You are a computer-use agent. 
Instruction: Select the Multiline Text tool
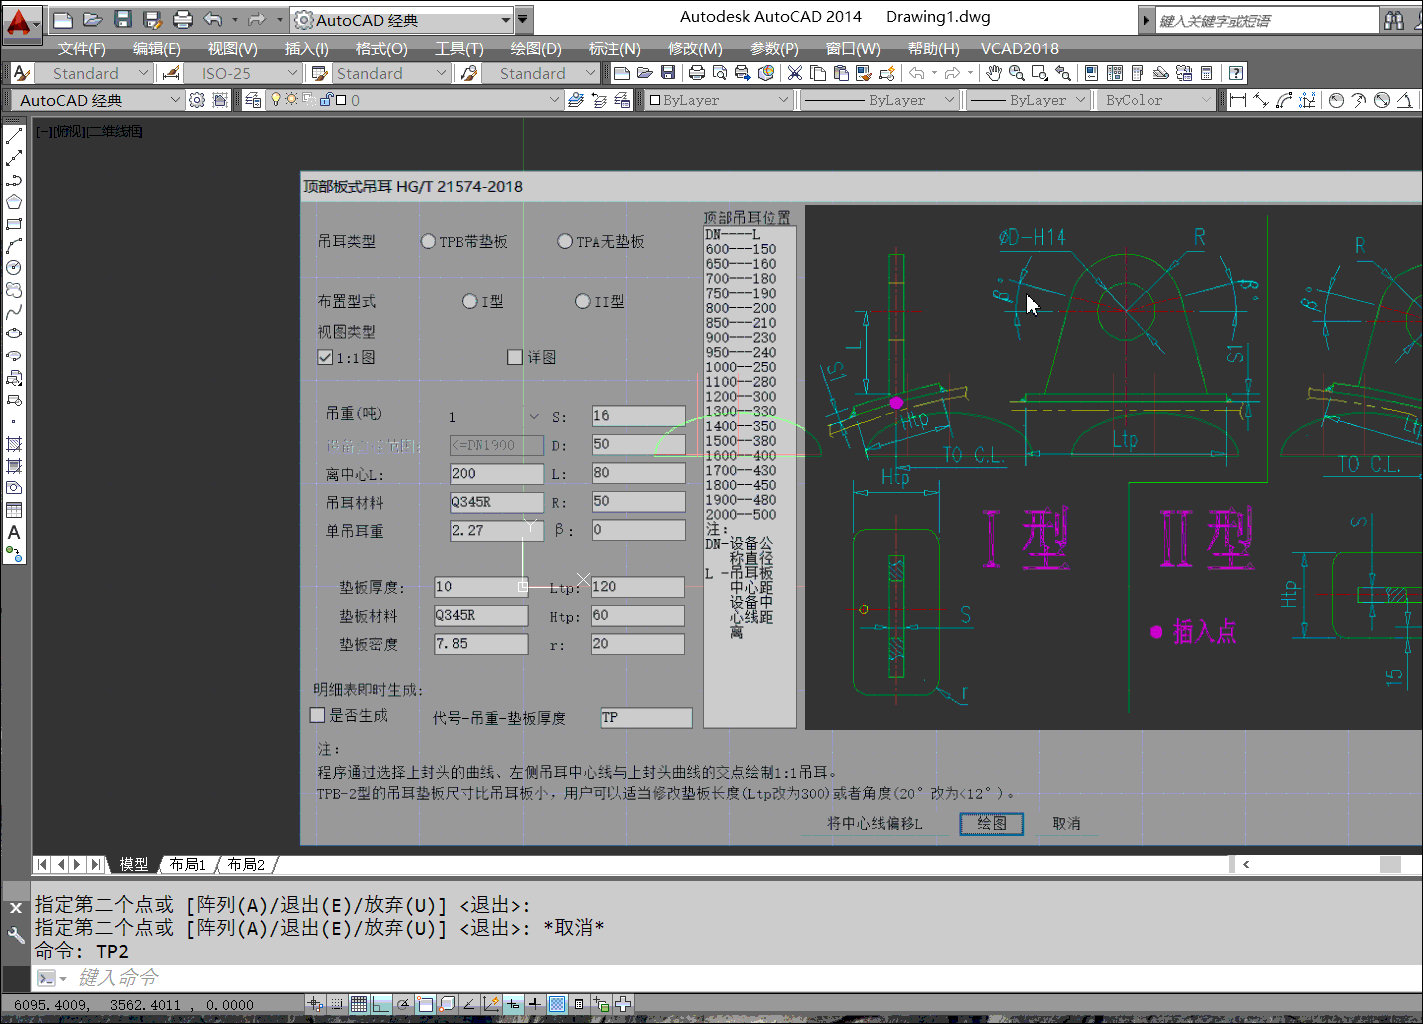(x=14, y=533)
